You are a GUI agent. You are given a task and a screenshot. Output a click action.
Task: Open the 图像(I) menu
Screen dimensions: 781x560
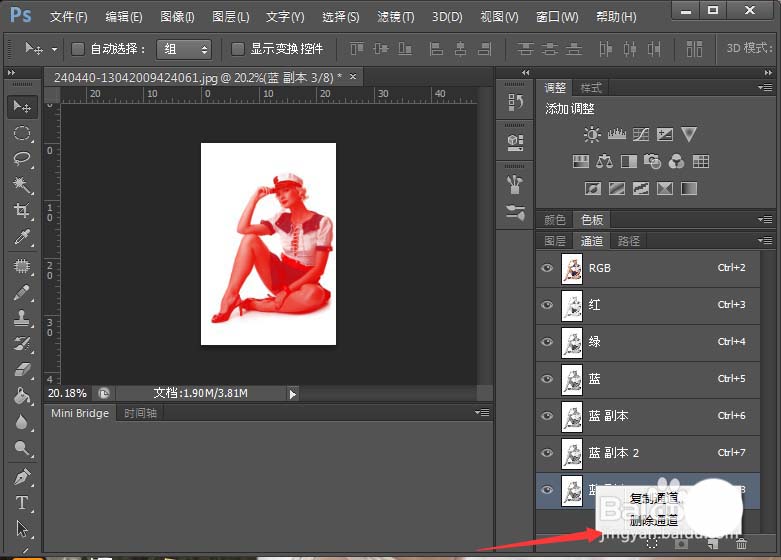(x=177, y=17)
